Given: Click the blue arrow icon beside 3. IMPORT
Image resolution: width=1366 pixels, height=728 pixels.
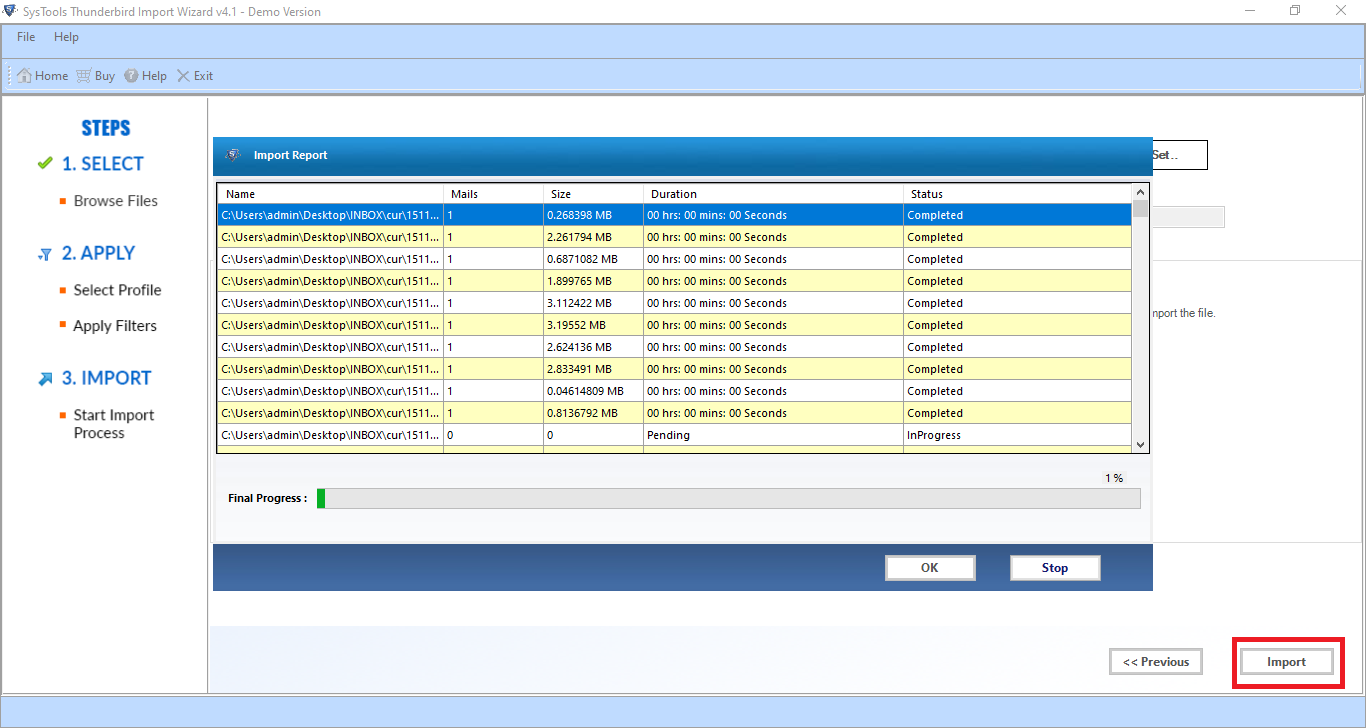Looking at the screenshot, I should (46, 379).
